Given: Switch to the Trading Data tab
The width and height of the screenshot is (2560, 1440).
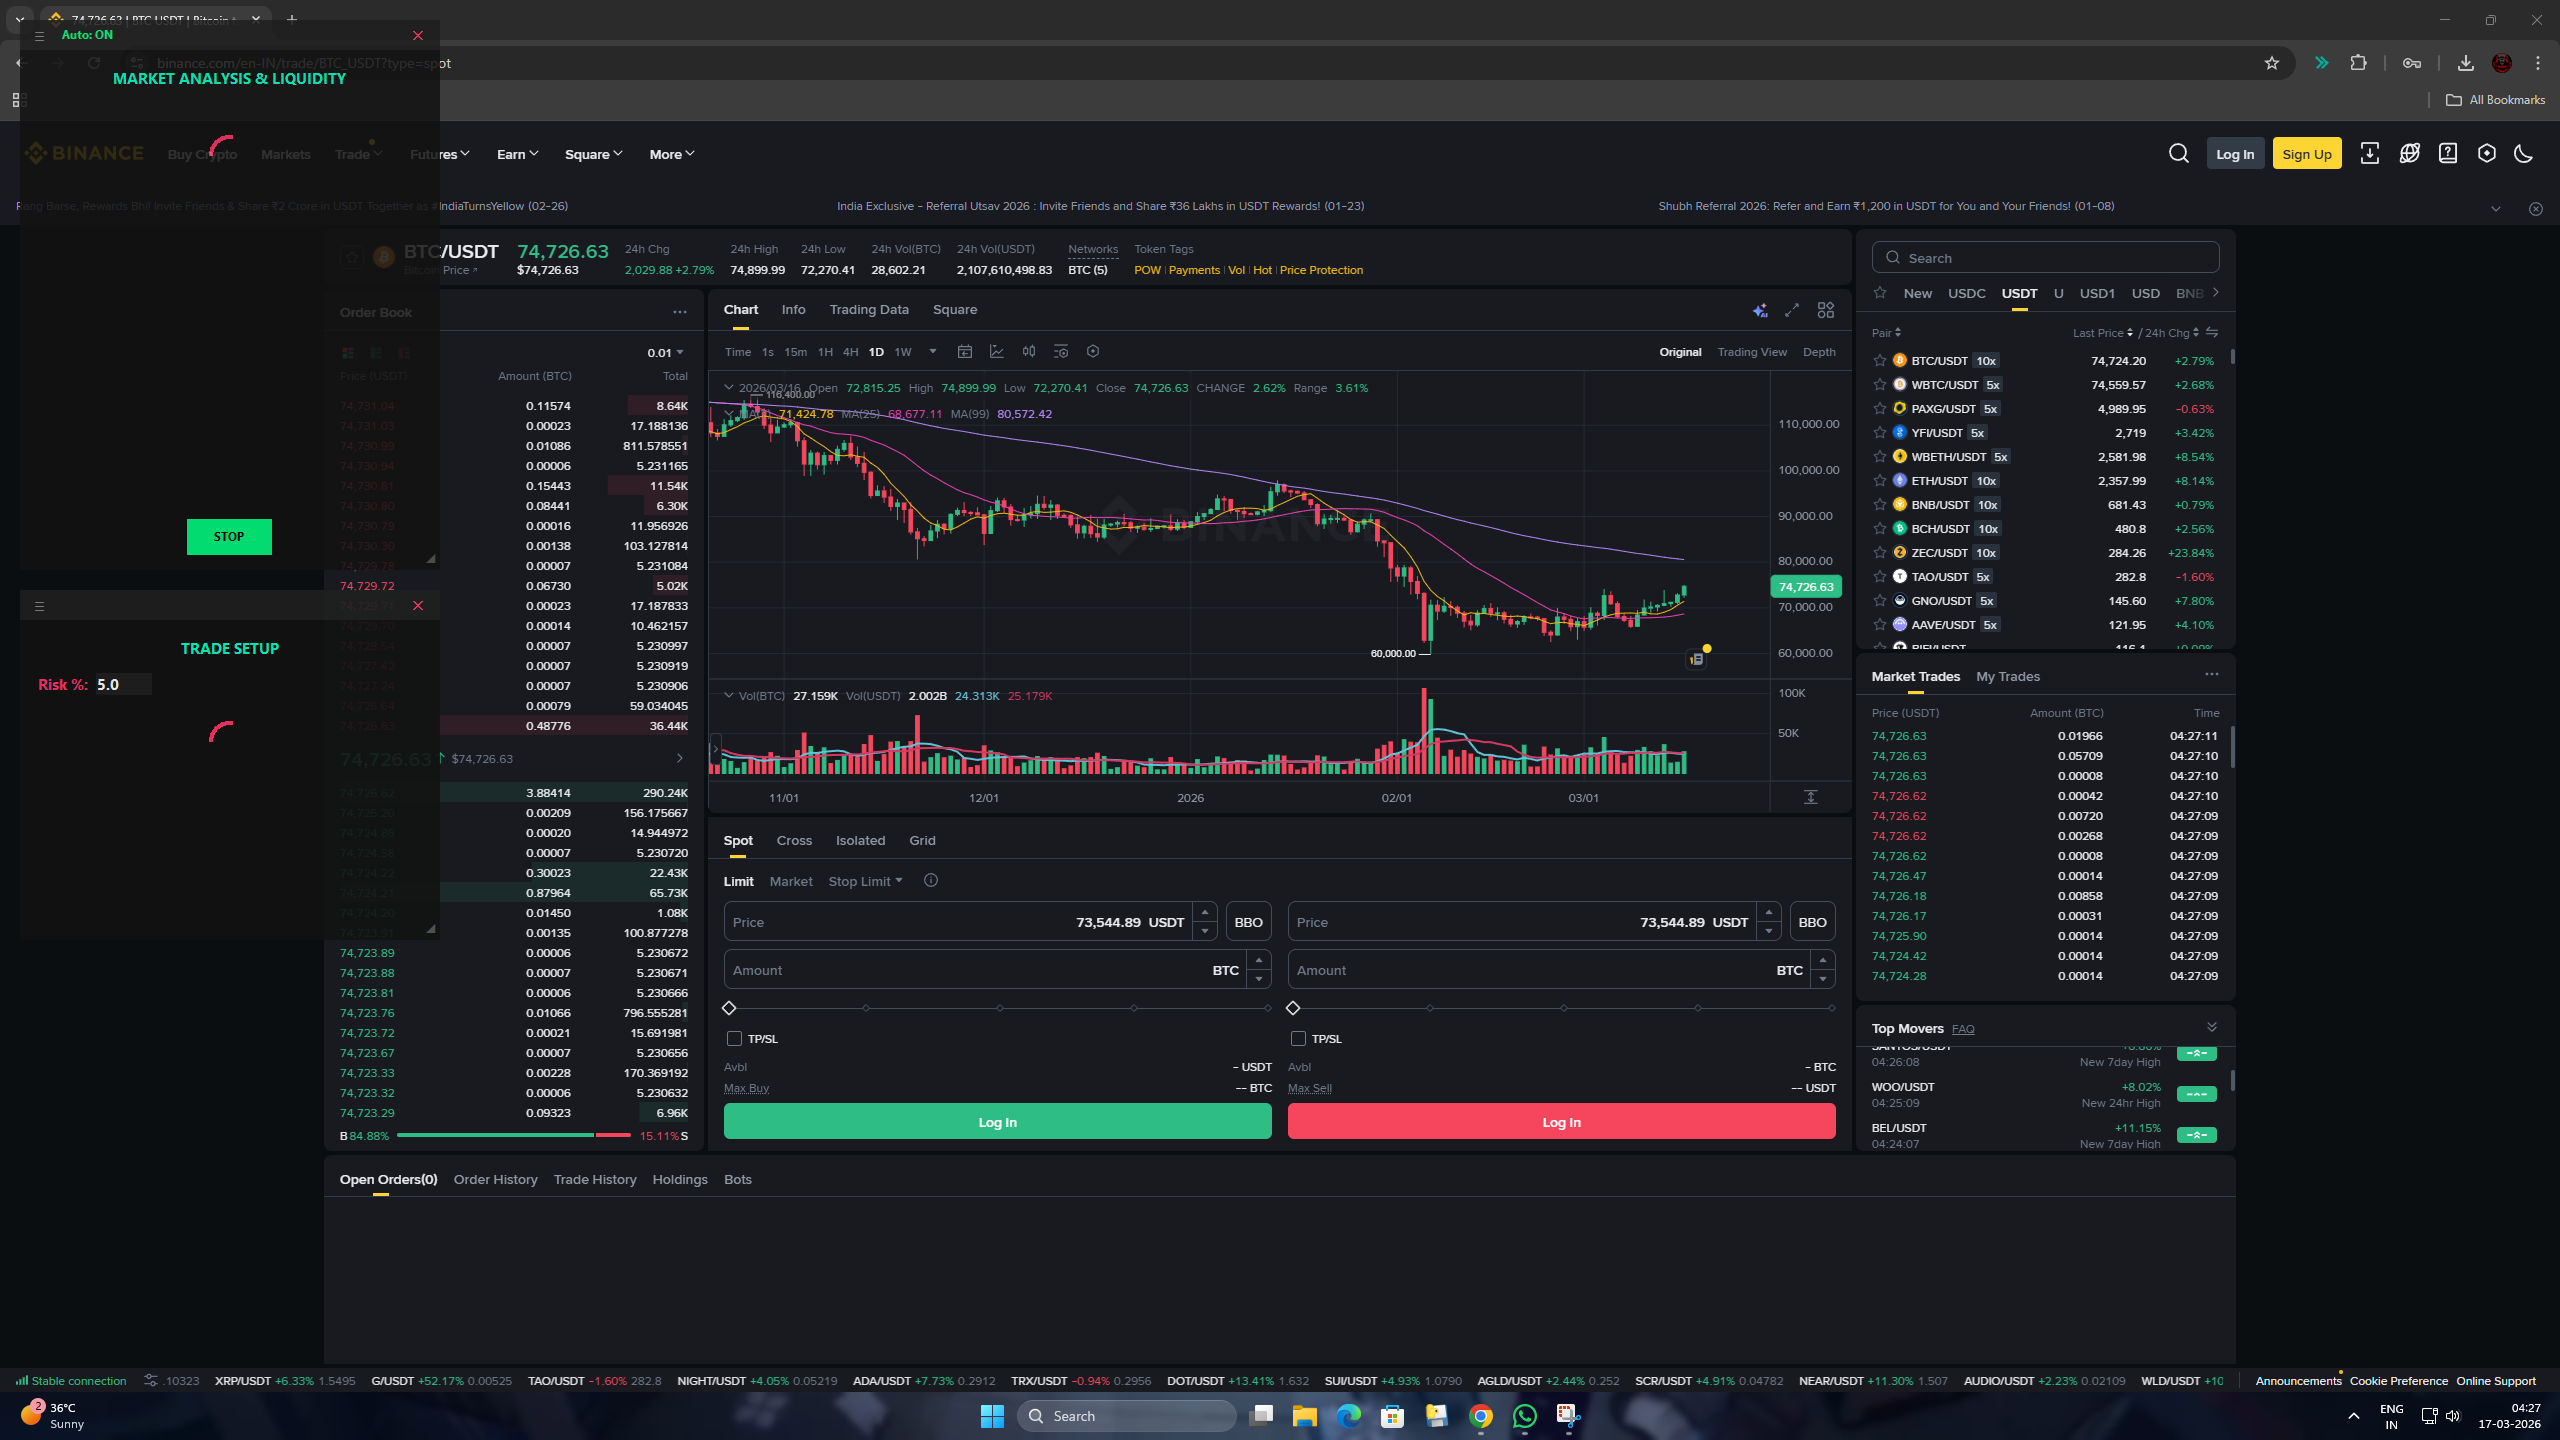Looking at the screenshot, I should coord(868,310).
